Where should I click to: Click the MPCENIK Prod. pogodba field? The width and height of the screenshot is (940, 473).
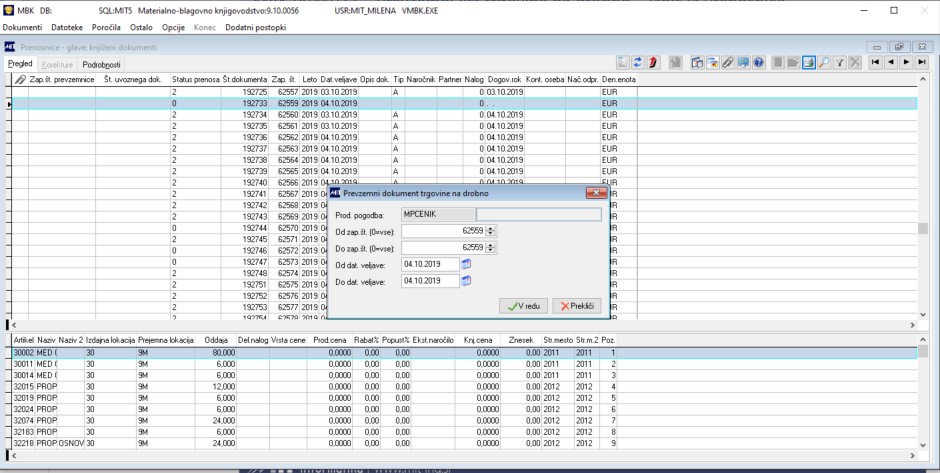(x=438, y=215)
